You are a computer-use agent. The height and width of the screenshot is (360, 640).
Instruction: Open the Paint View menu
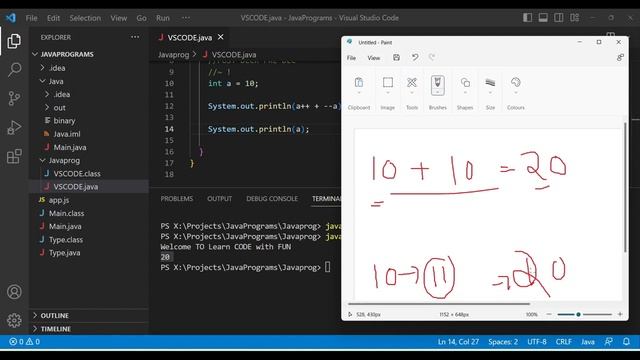[x=373, y=58]
